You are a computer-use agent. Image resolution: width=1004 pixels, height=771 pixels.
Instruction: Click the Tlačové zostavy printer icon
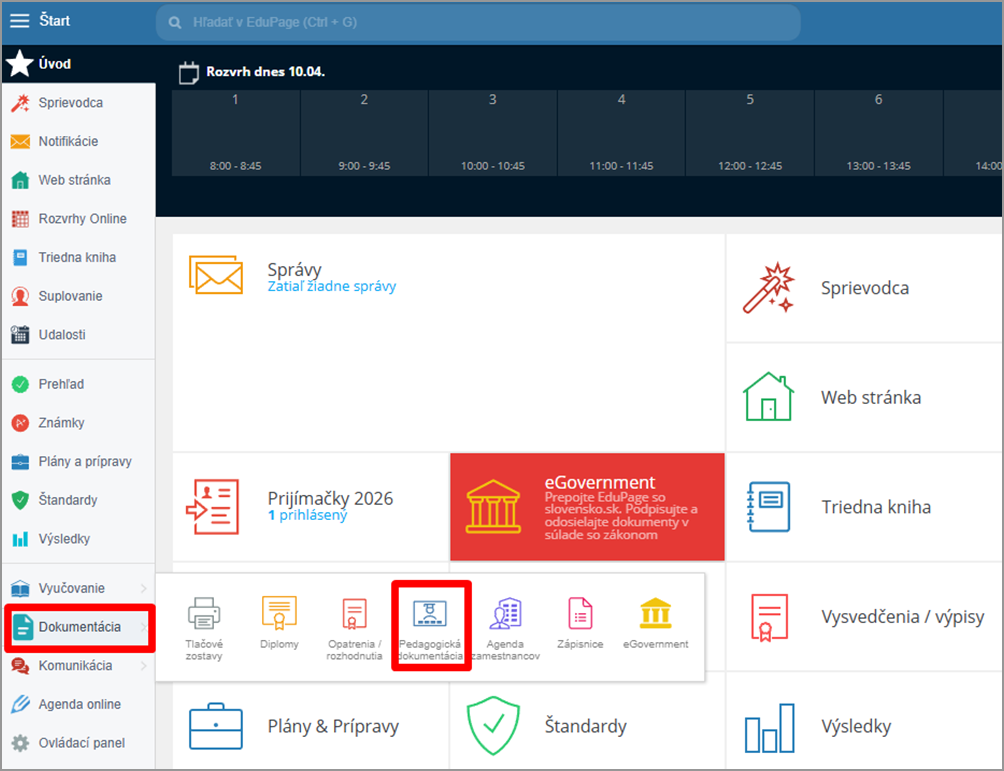coord(204,613)
